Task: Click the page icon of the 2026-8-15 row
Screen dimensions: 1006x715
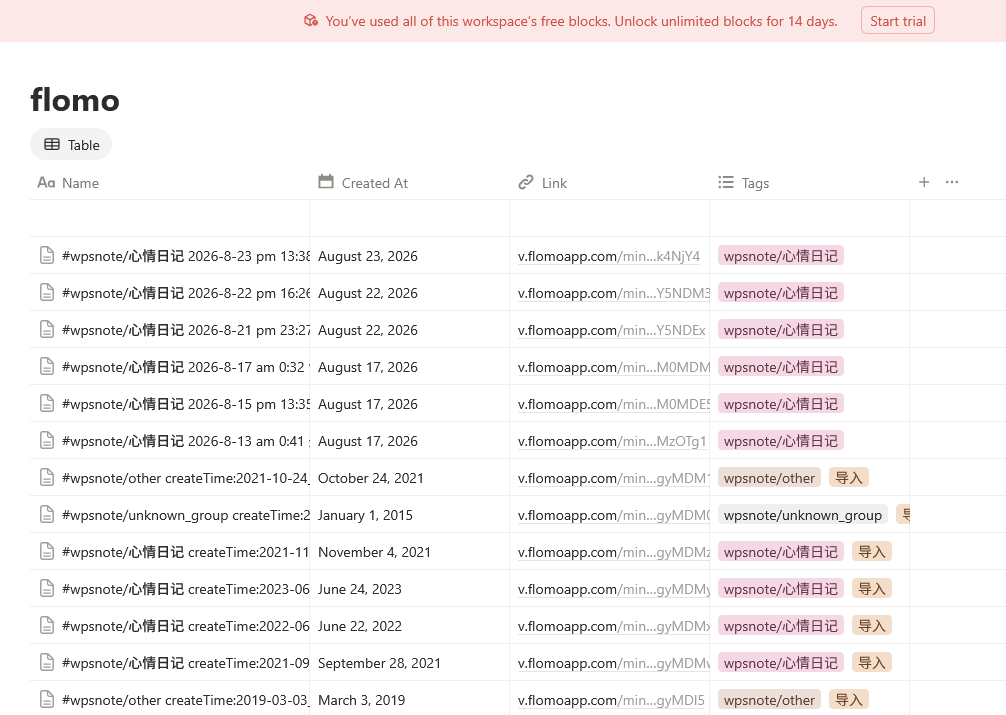Action: click(47, 404)
